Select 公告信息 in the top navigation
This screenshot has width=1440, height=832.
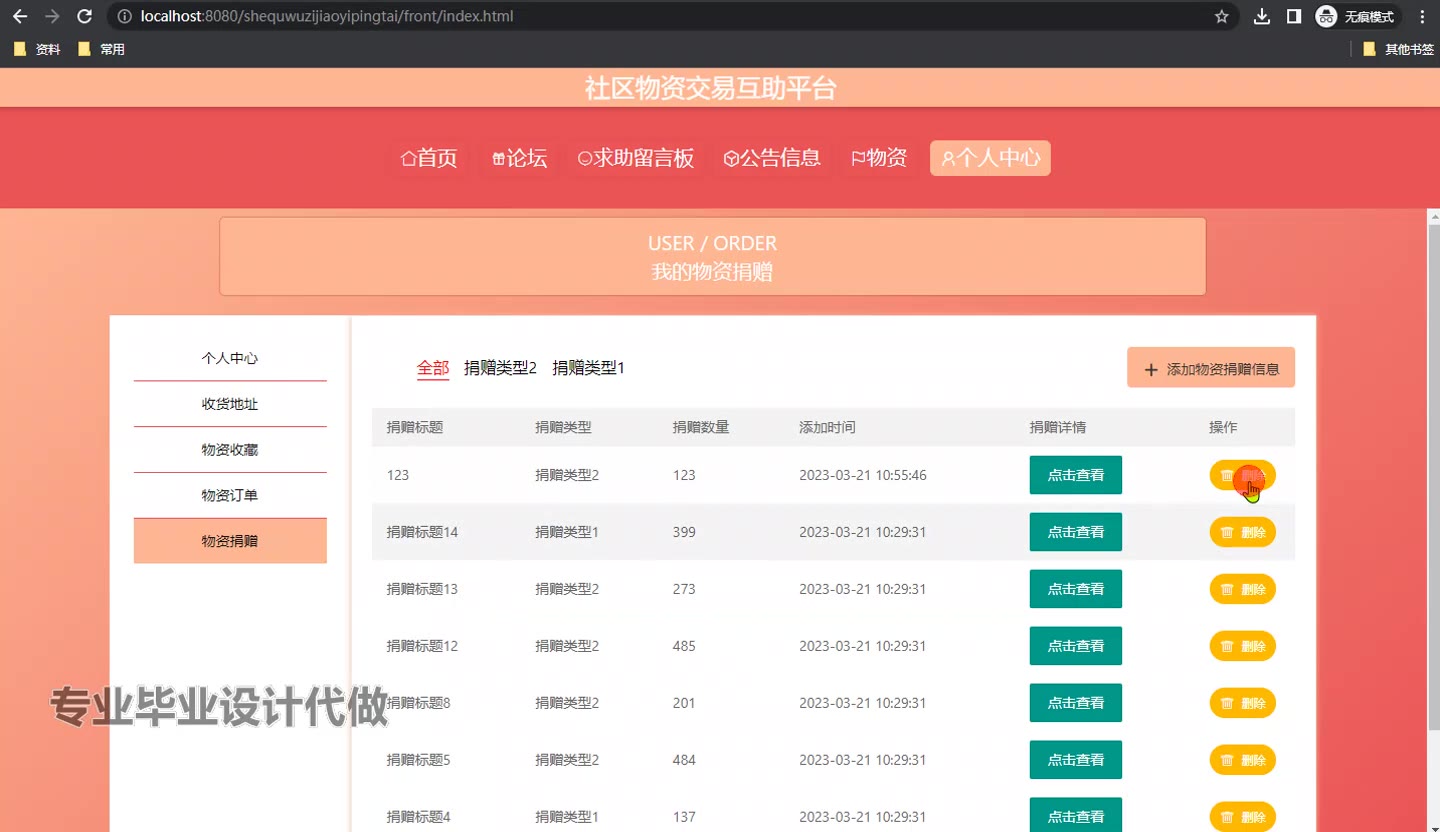[772, 158]
